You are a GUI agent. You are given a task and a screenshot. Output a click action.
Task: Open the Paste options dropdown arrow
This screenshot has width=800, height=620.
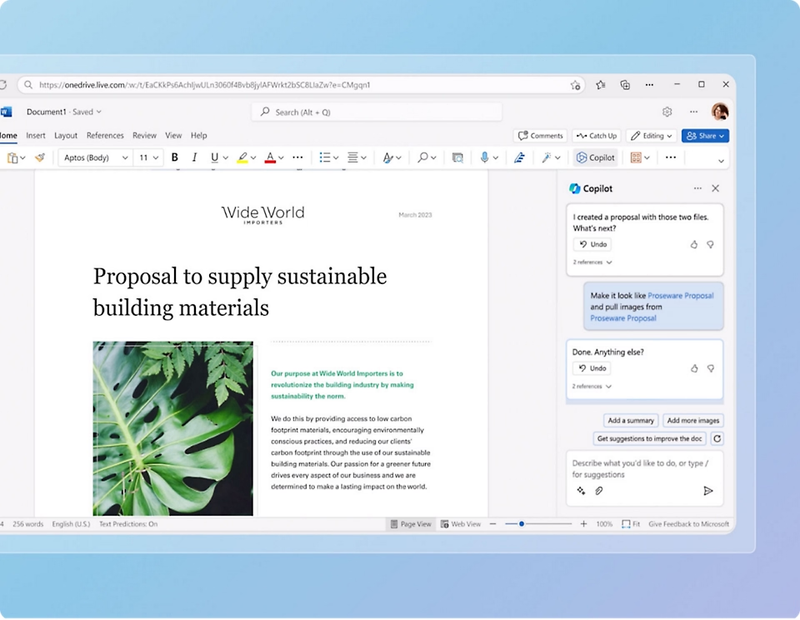(x=22, y=158)
